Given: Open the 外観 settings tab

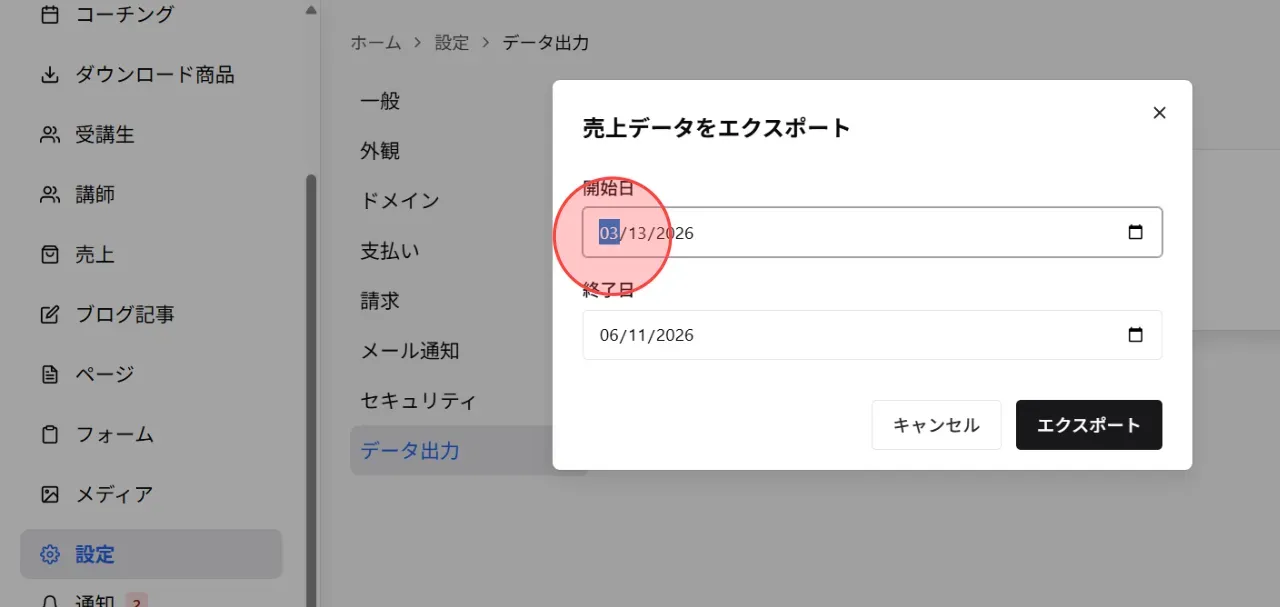Looking at the screenshot, I should pos(380,151).
